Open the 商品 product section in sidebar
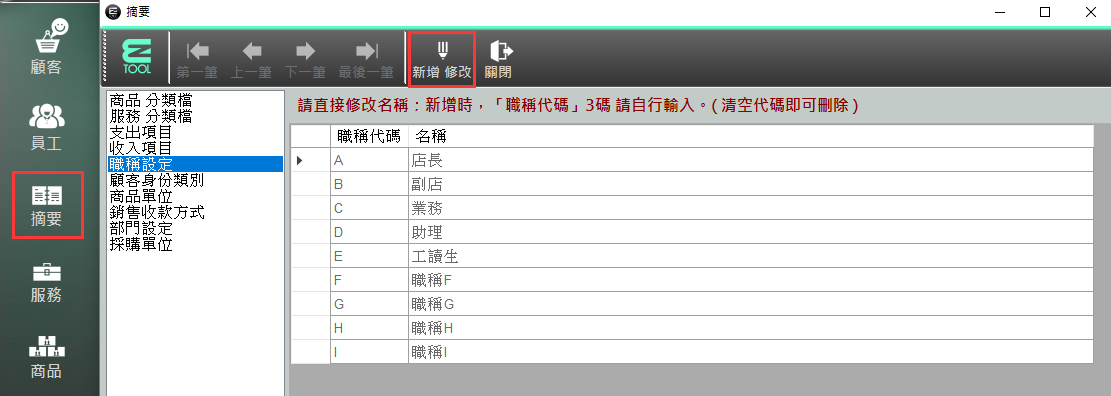Viewport: 1111px width, 396px height. pyautogui.click(x=46, y=358)
